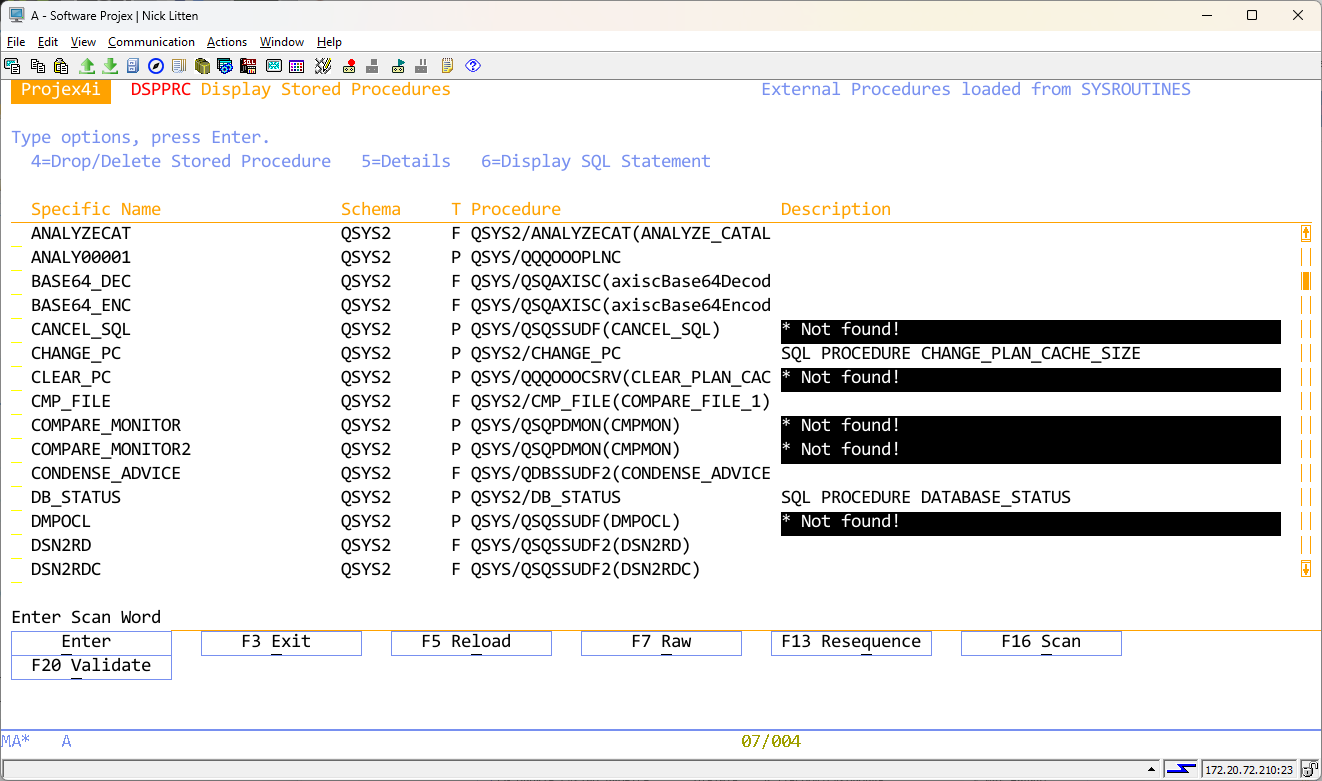Viewport: 1322px width, 781px height.
Task: Click the Enter function button
Action: tap(91, 643)
